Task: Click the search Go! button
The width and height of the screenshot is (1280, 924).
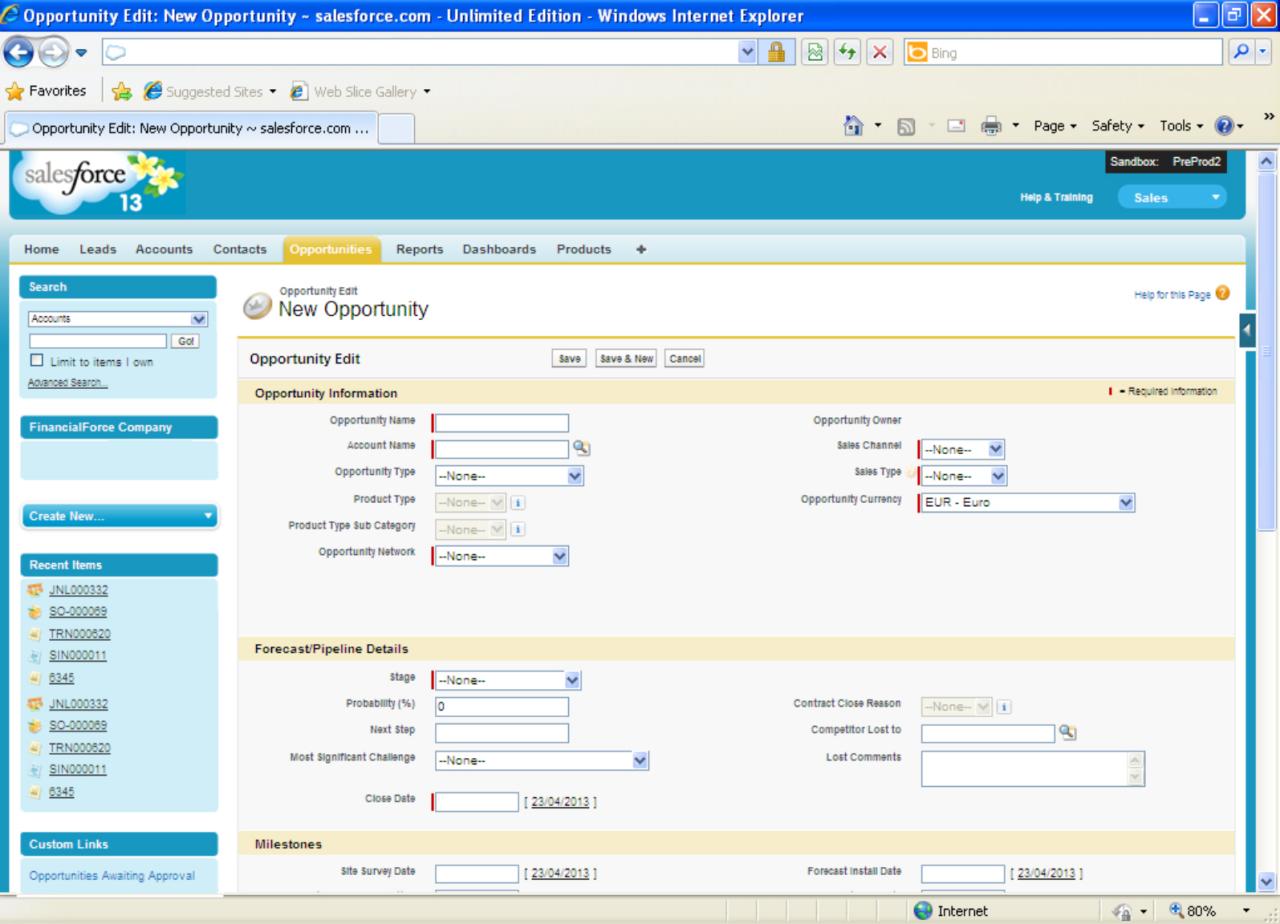Action: pyautogui.click(x=185, y=341)
